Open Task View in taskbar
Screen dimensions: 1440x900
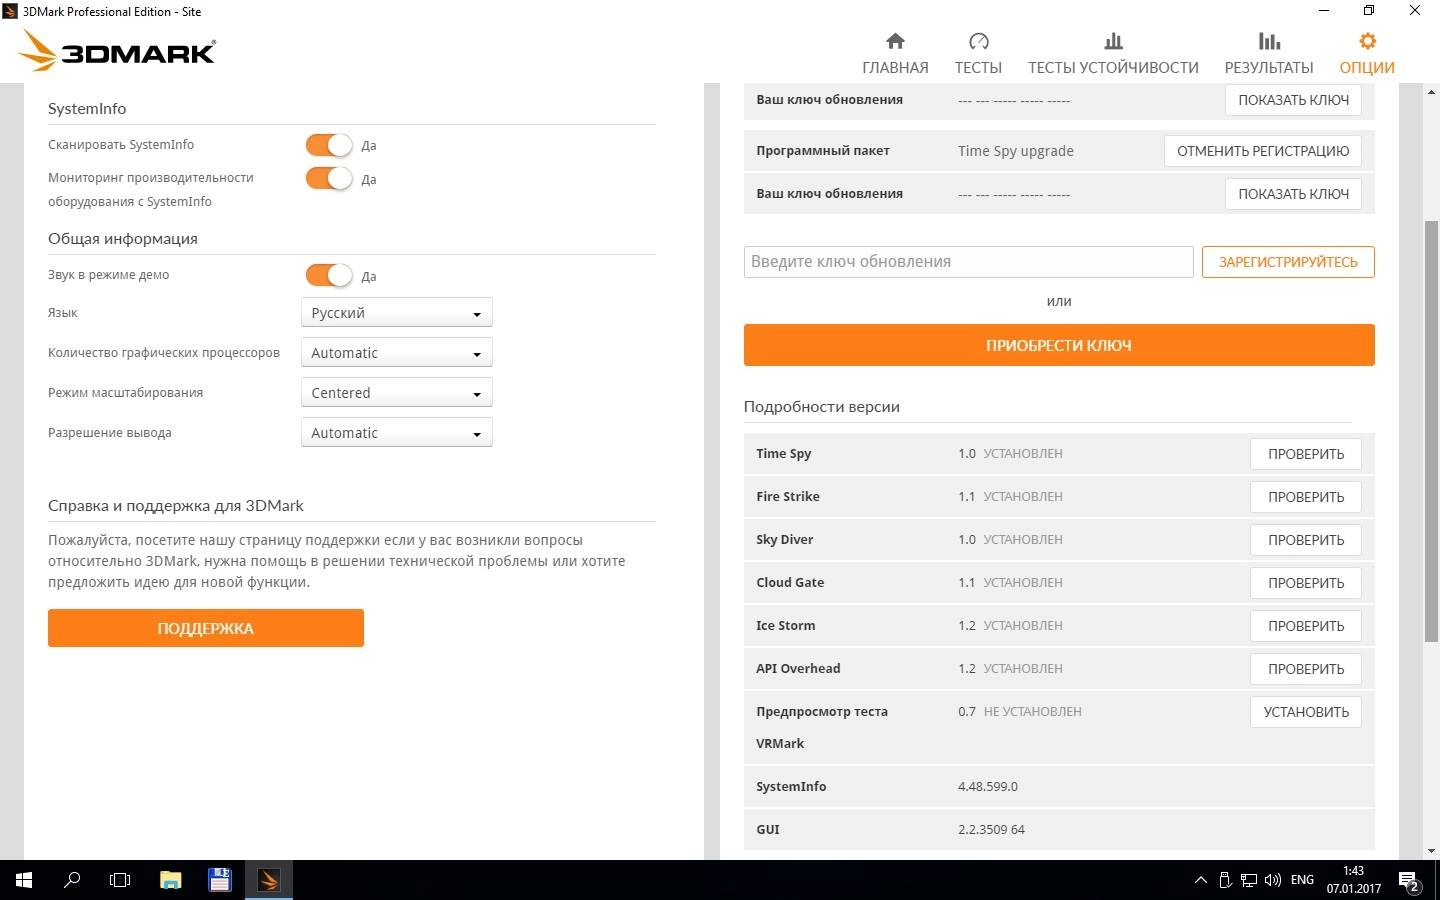120,880
